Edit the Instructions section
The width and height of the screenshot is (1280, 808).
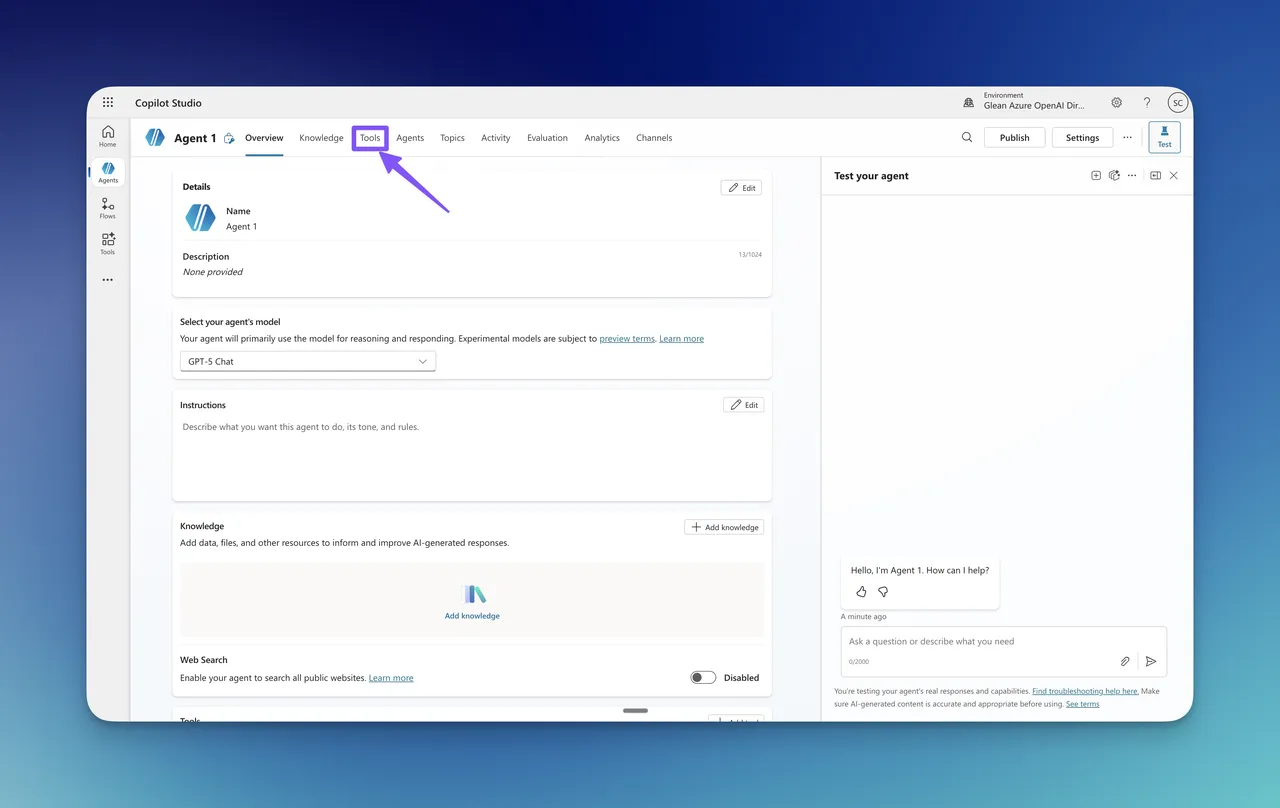pos(744,405)
